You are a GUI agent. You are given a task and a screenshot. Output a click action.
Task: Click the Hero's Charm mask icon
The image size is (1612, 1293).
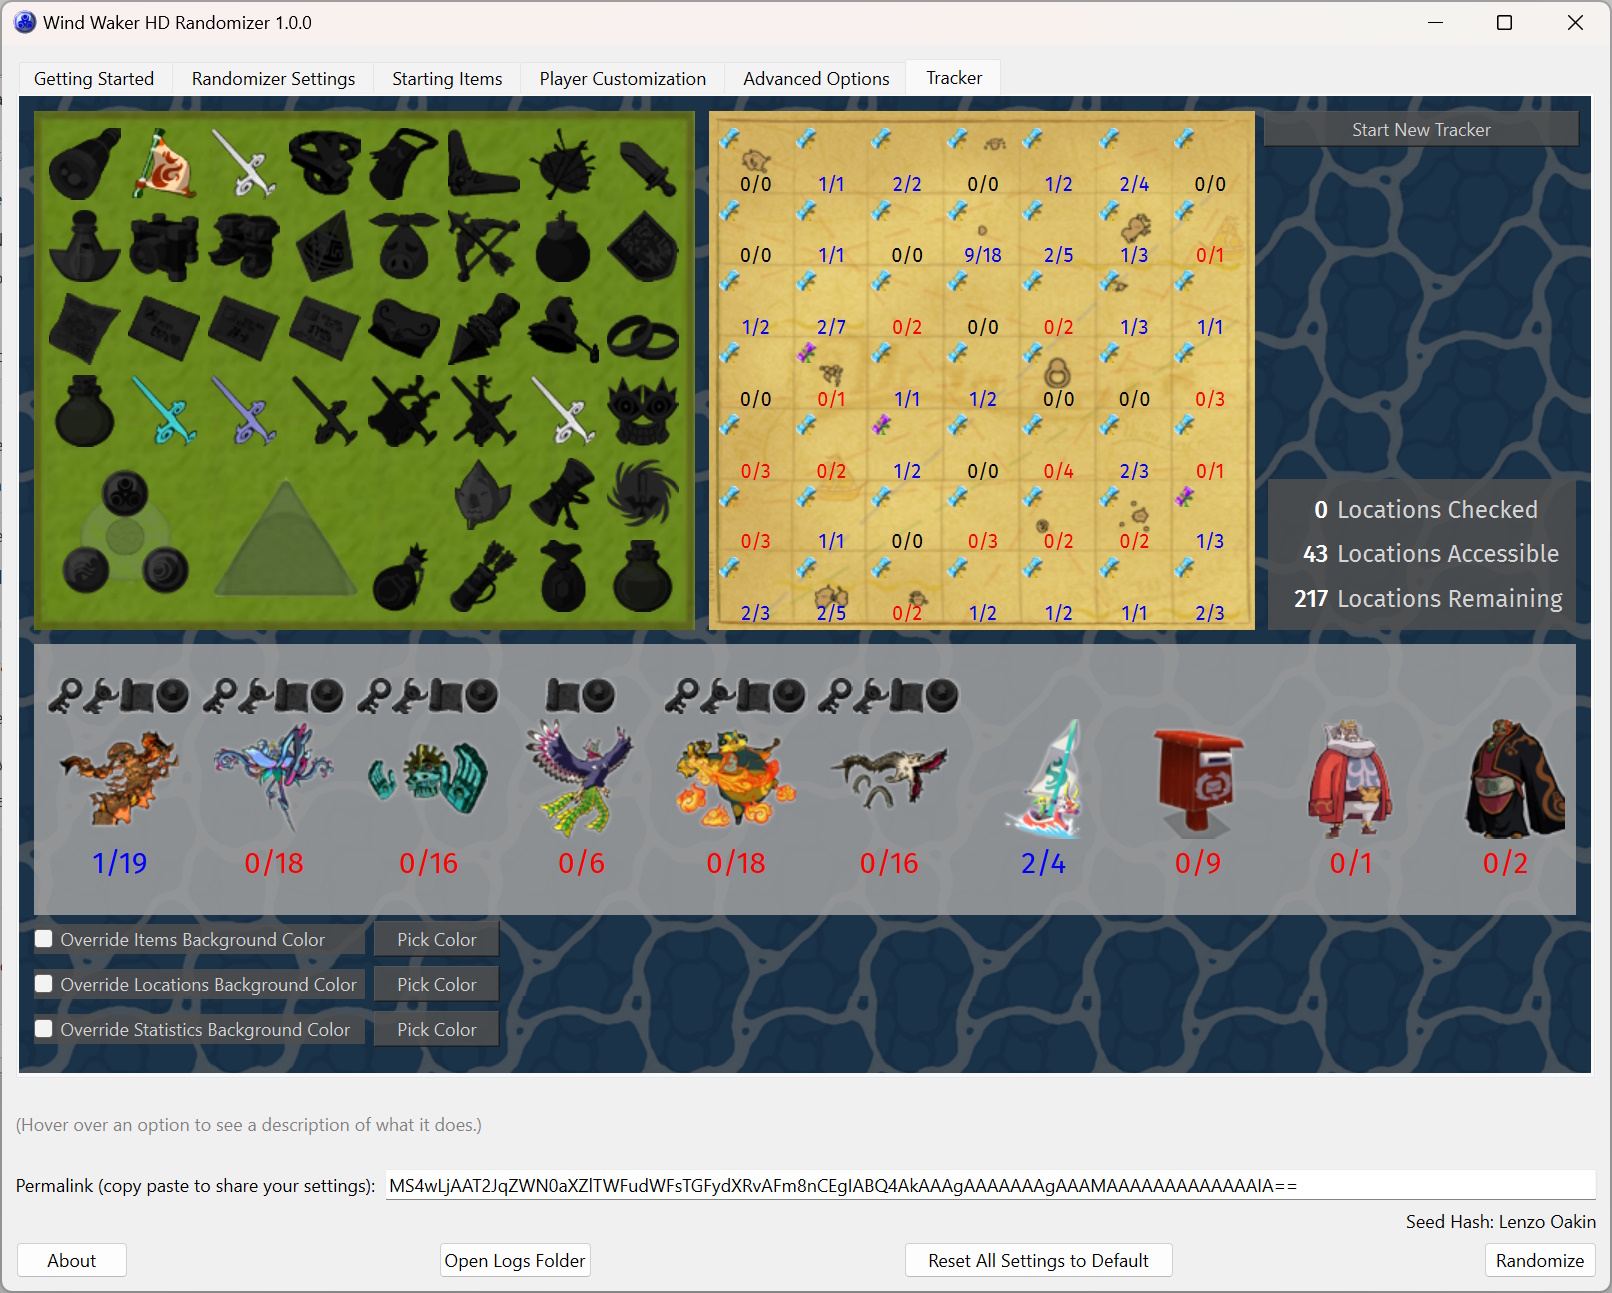coord(644,410)
